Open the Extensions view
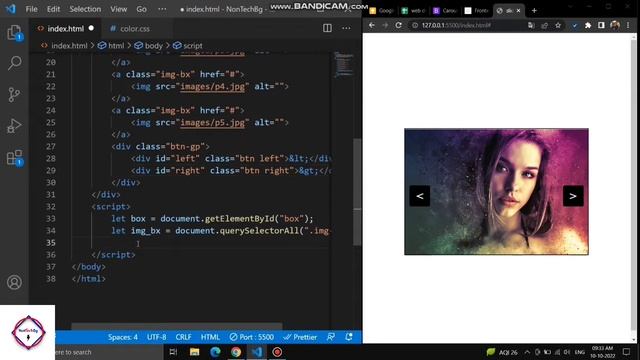This screenshot has height=360, width=640. [14, 158]
